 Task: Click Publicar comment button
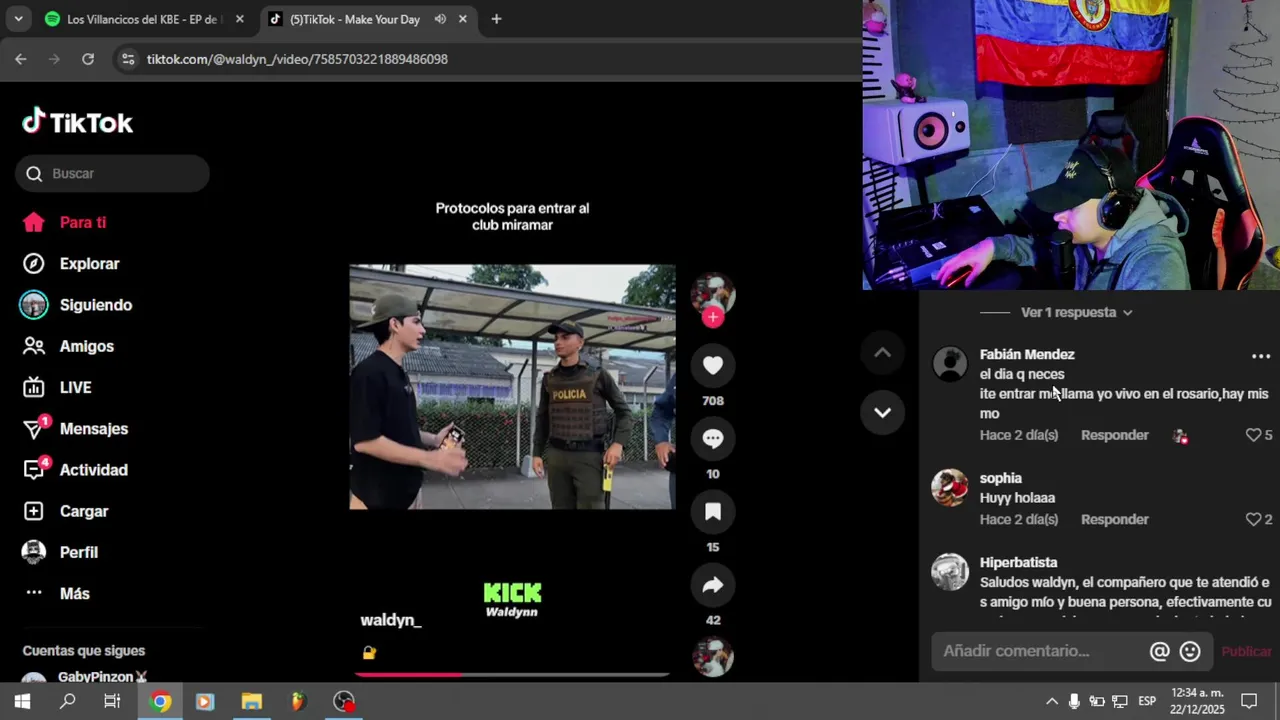pos(1246,651)
